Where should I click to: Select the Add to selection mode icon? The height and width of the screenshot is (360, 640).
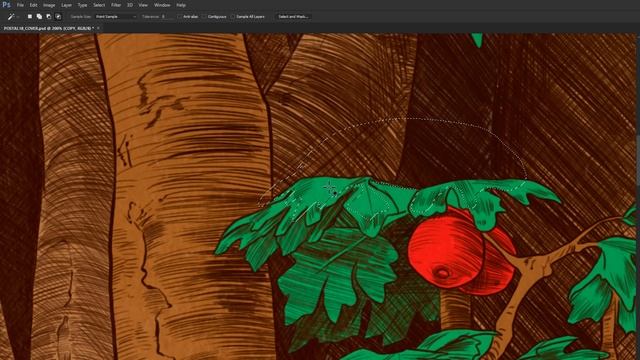[x=39, y=17]
